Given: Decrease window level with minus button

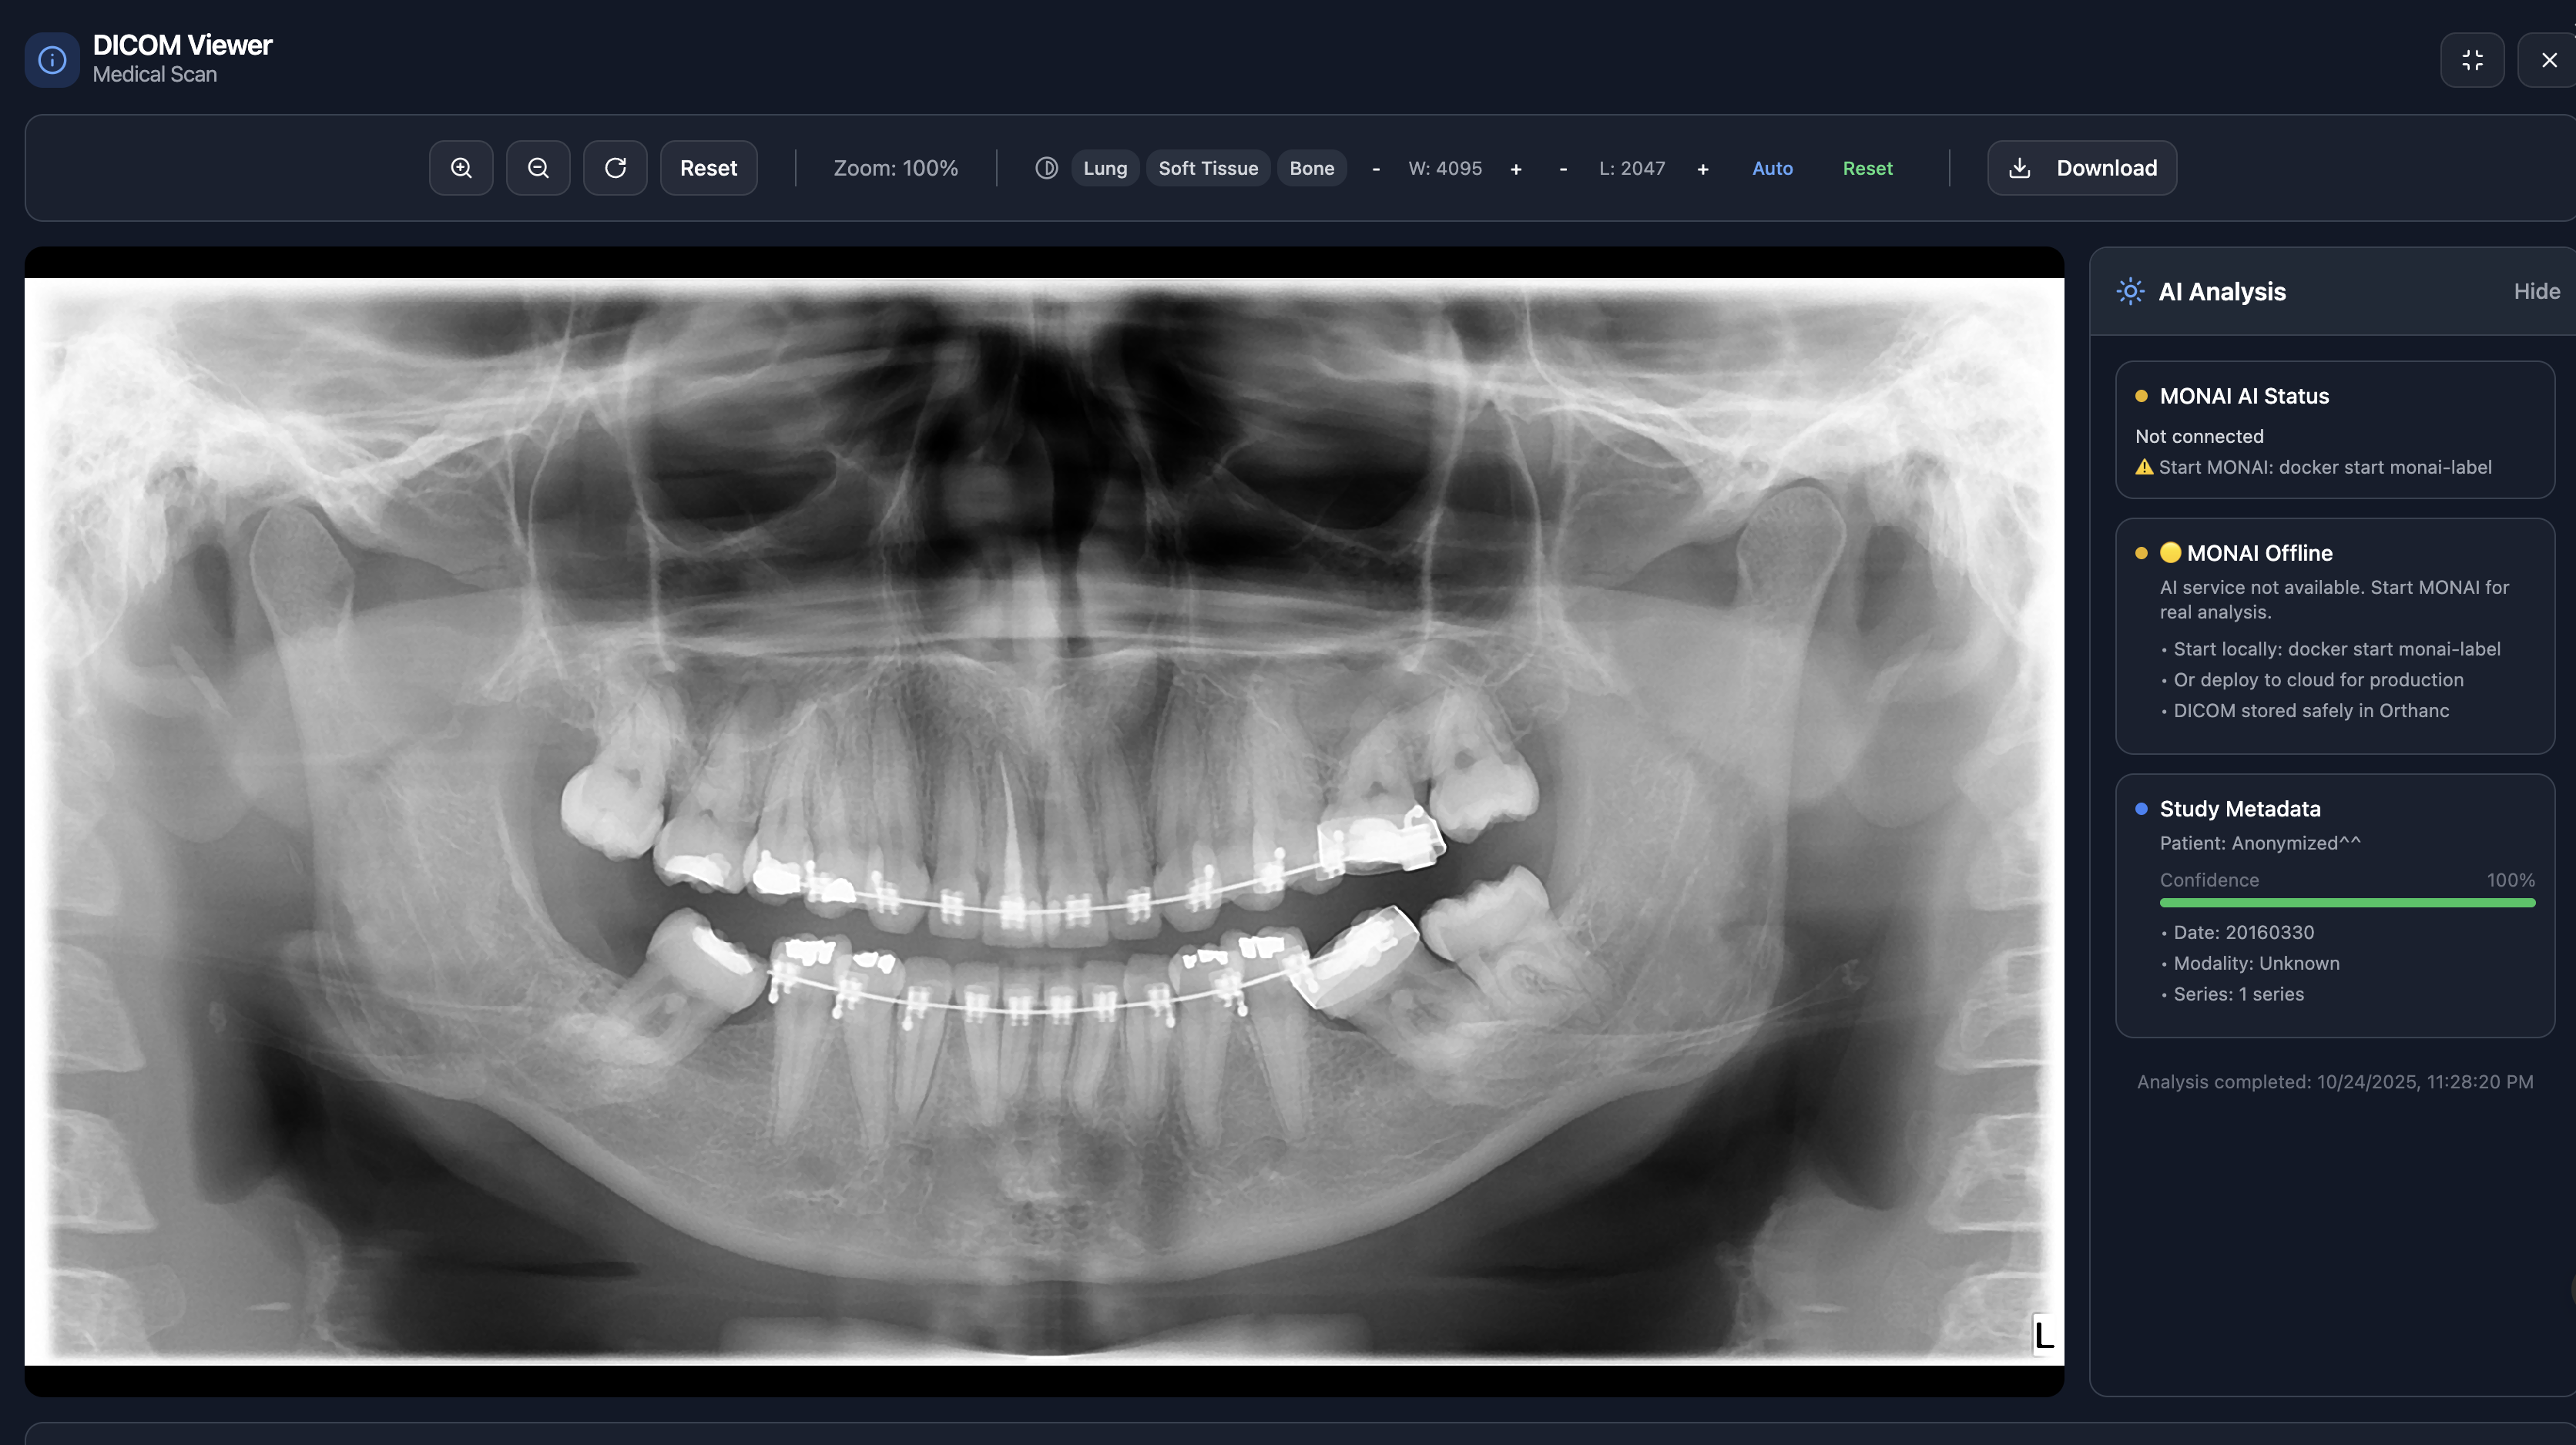Looking at the screenshot, I should (x=1563, y=169).
